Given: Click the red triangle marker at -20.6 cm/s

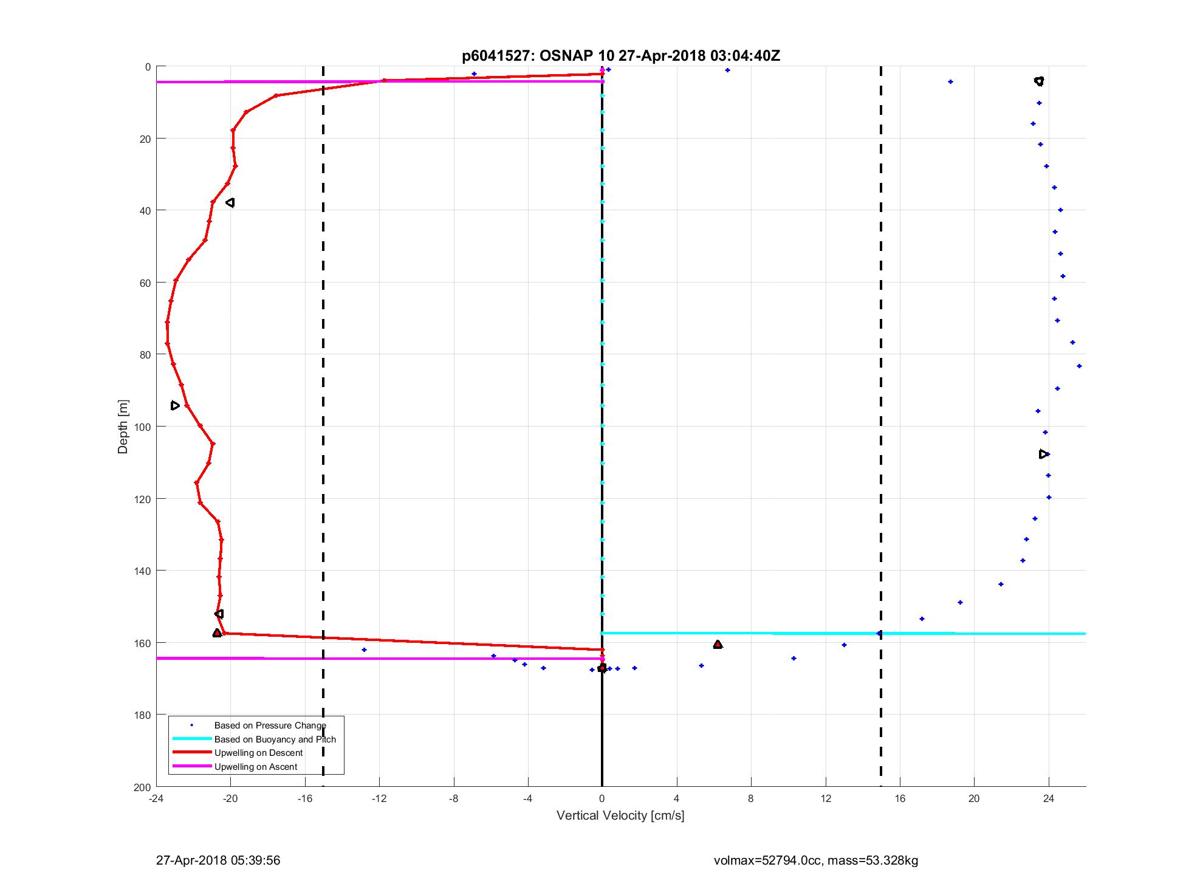Looking at the screenshot, I should point(217,633).
